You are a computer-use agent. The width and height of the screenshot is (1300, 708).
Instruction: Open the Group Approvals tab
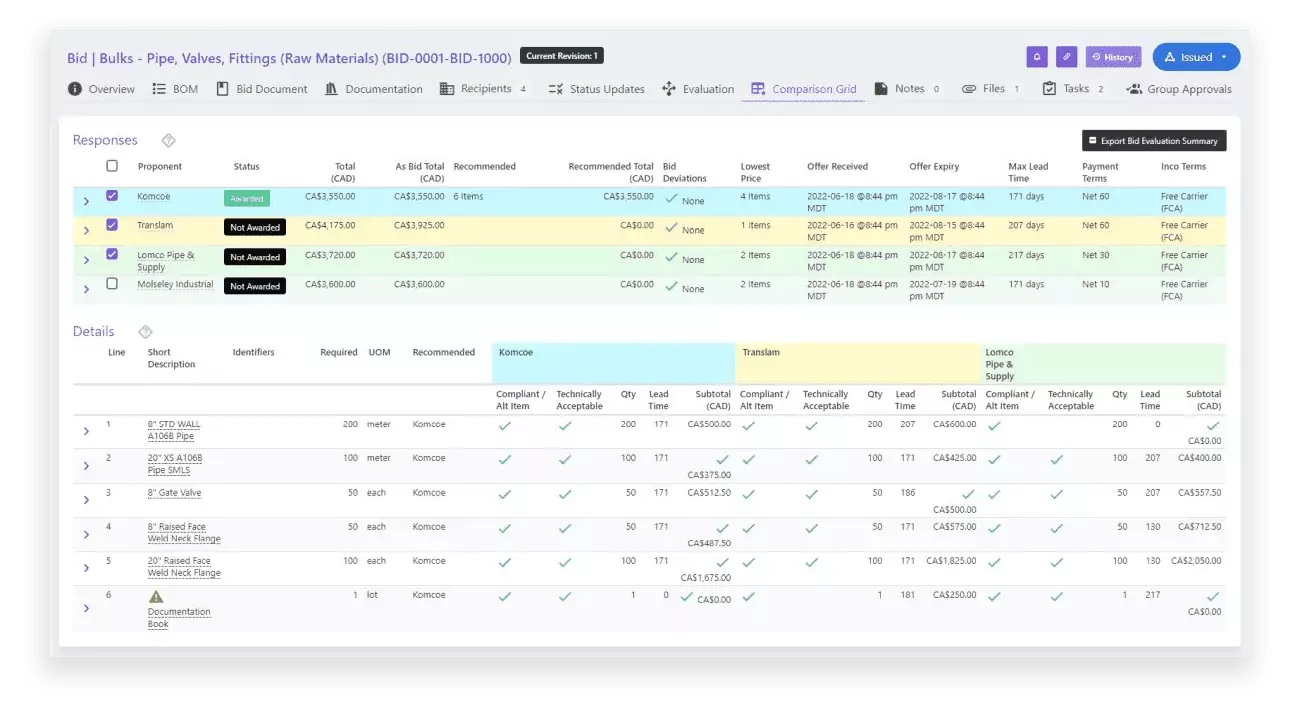1179,89
